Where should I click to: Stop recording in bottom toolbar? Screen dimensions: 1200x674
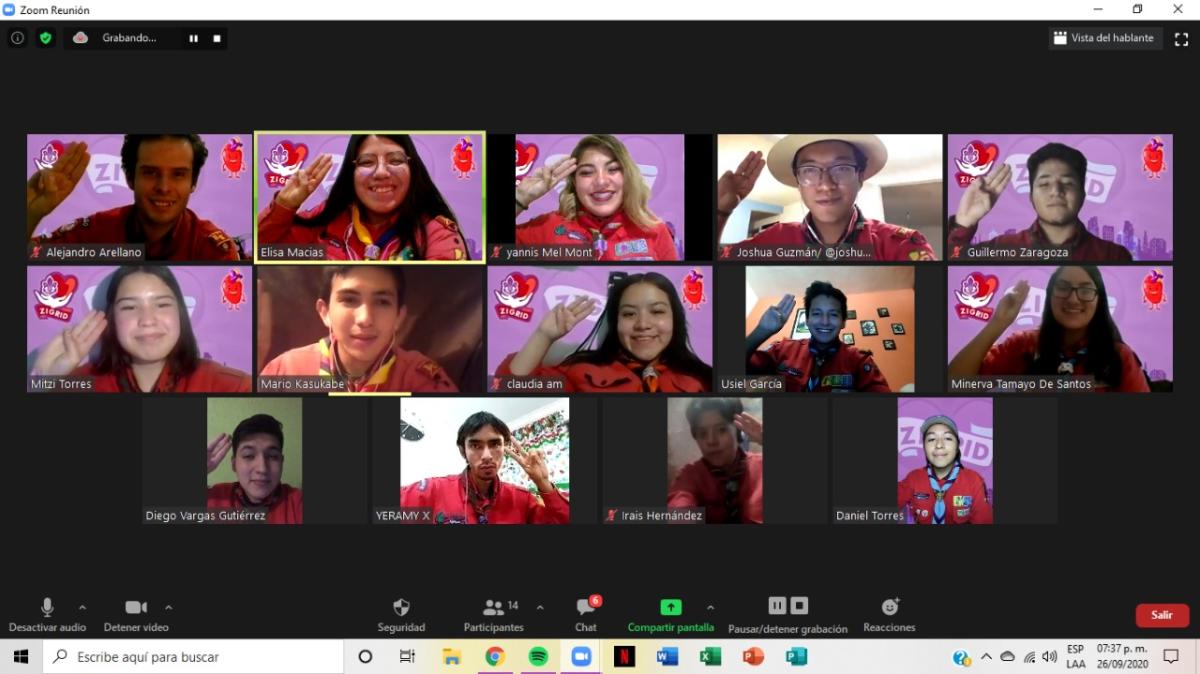799,606
